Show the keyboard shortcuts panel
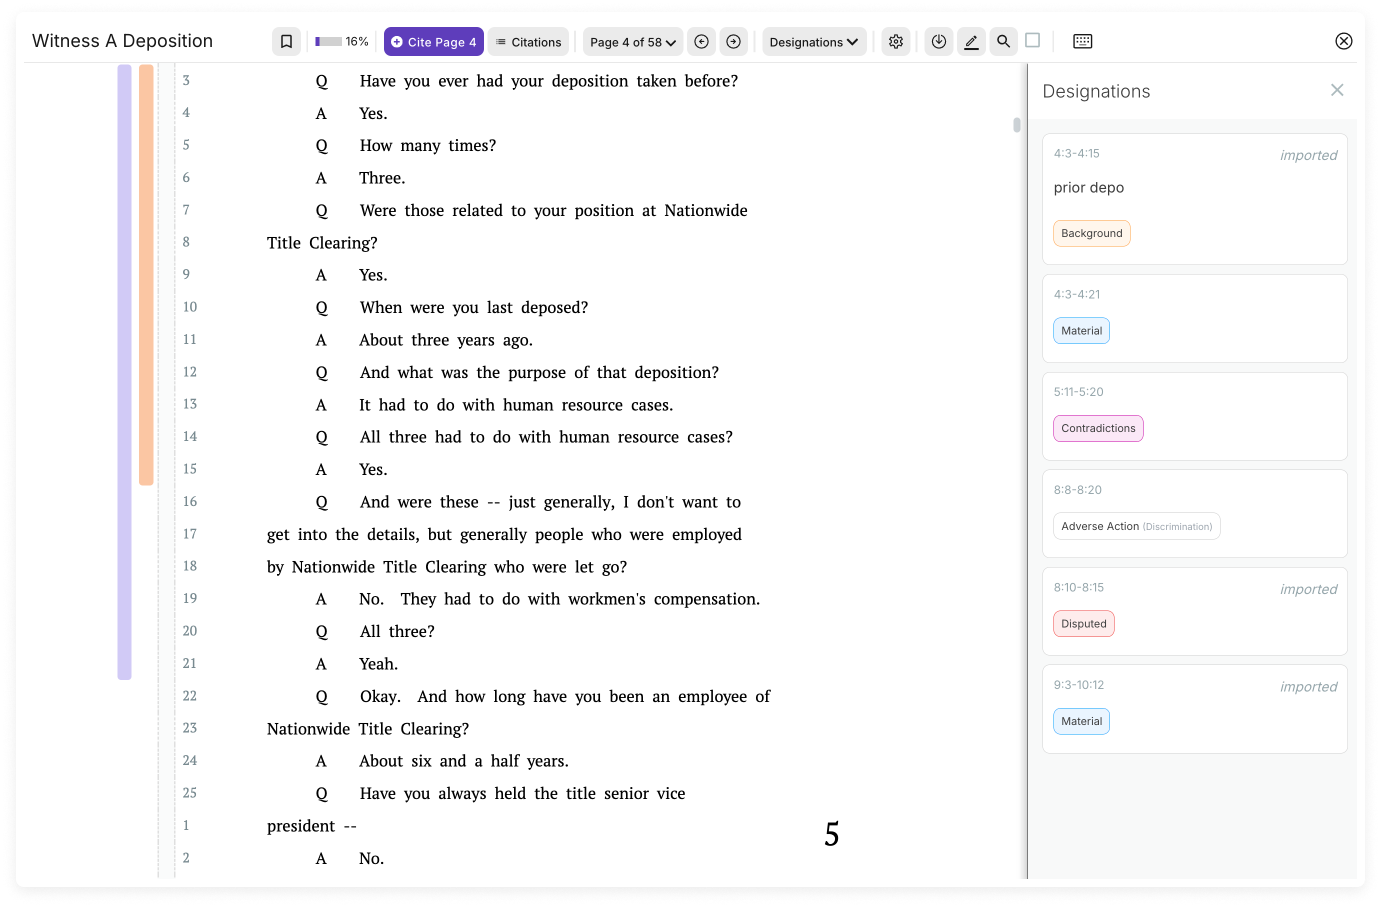The image size is (1381, 907). (1081, 41)
